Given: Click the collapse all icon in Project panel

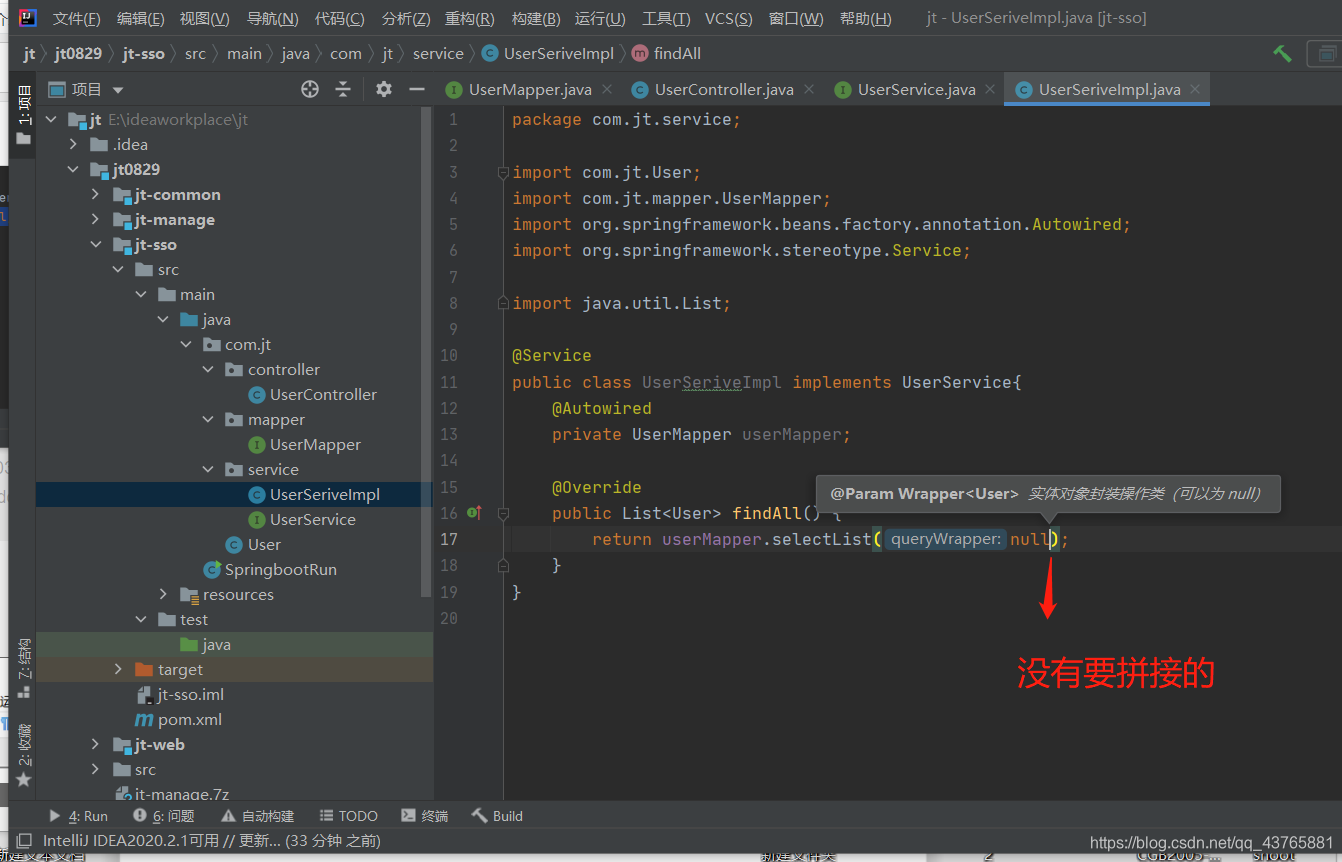Looking at the screenshot, I should (343, 89).
